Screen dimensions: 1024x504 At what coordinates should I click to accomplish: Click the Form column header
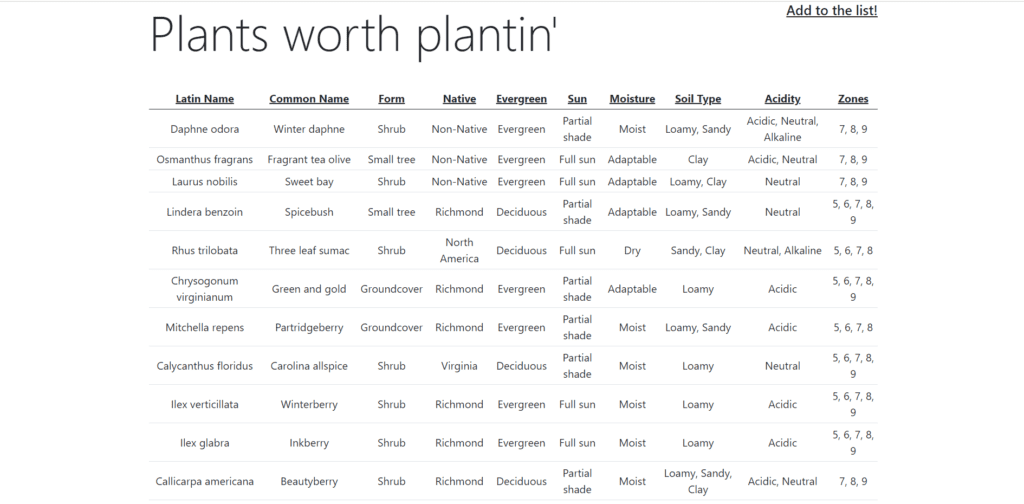(x=391, y=99)
